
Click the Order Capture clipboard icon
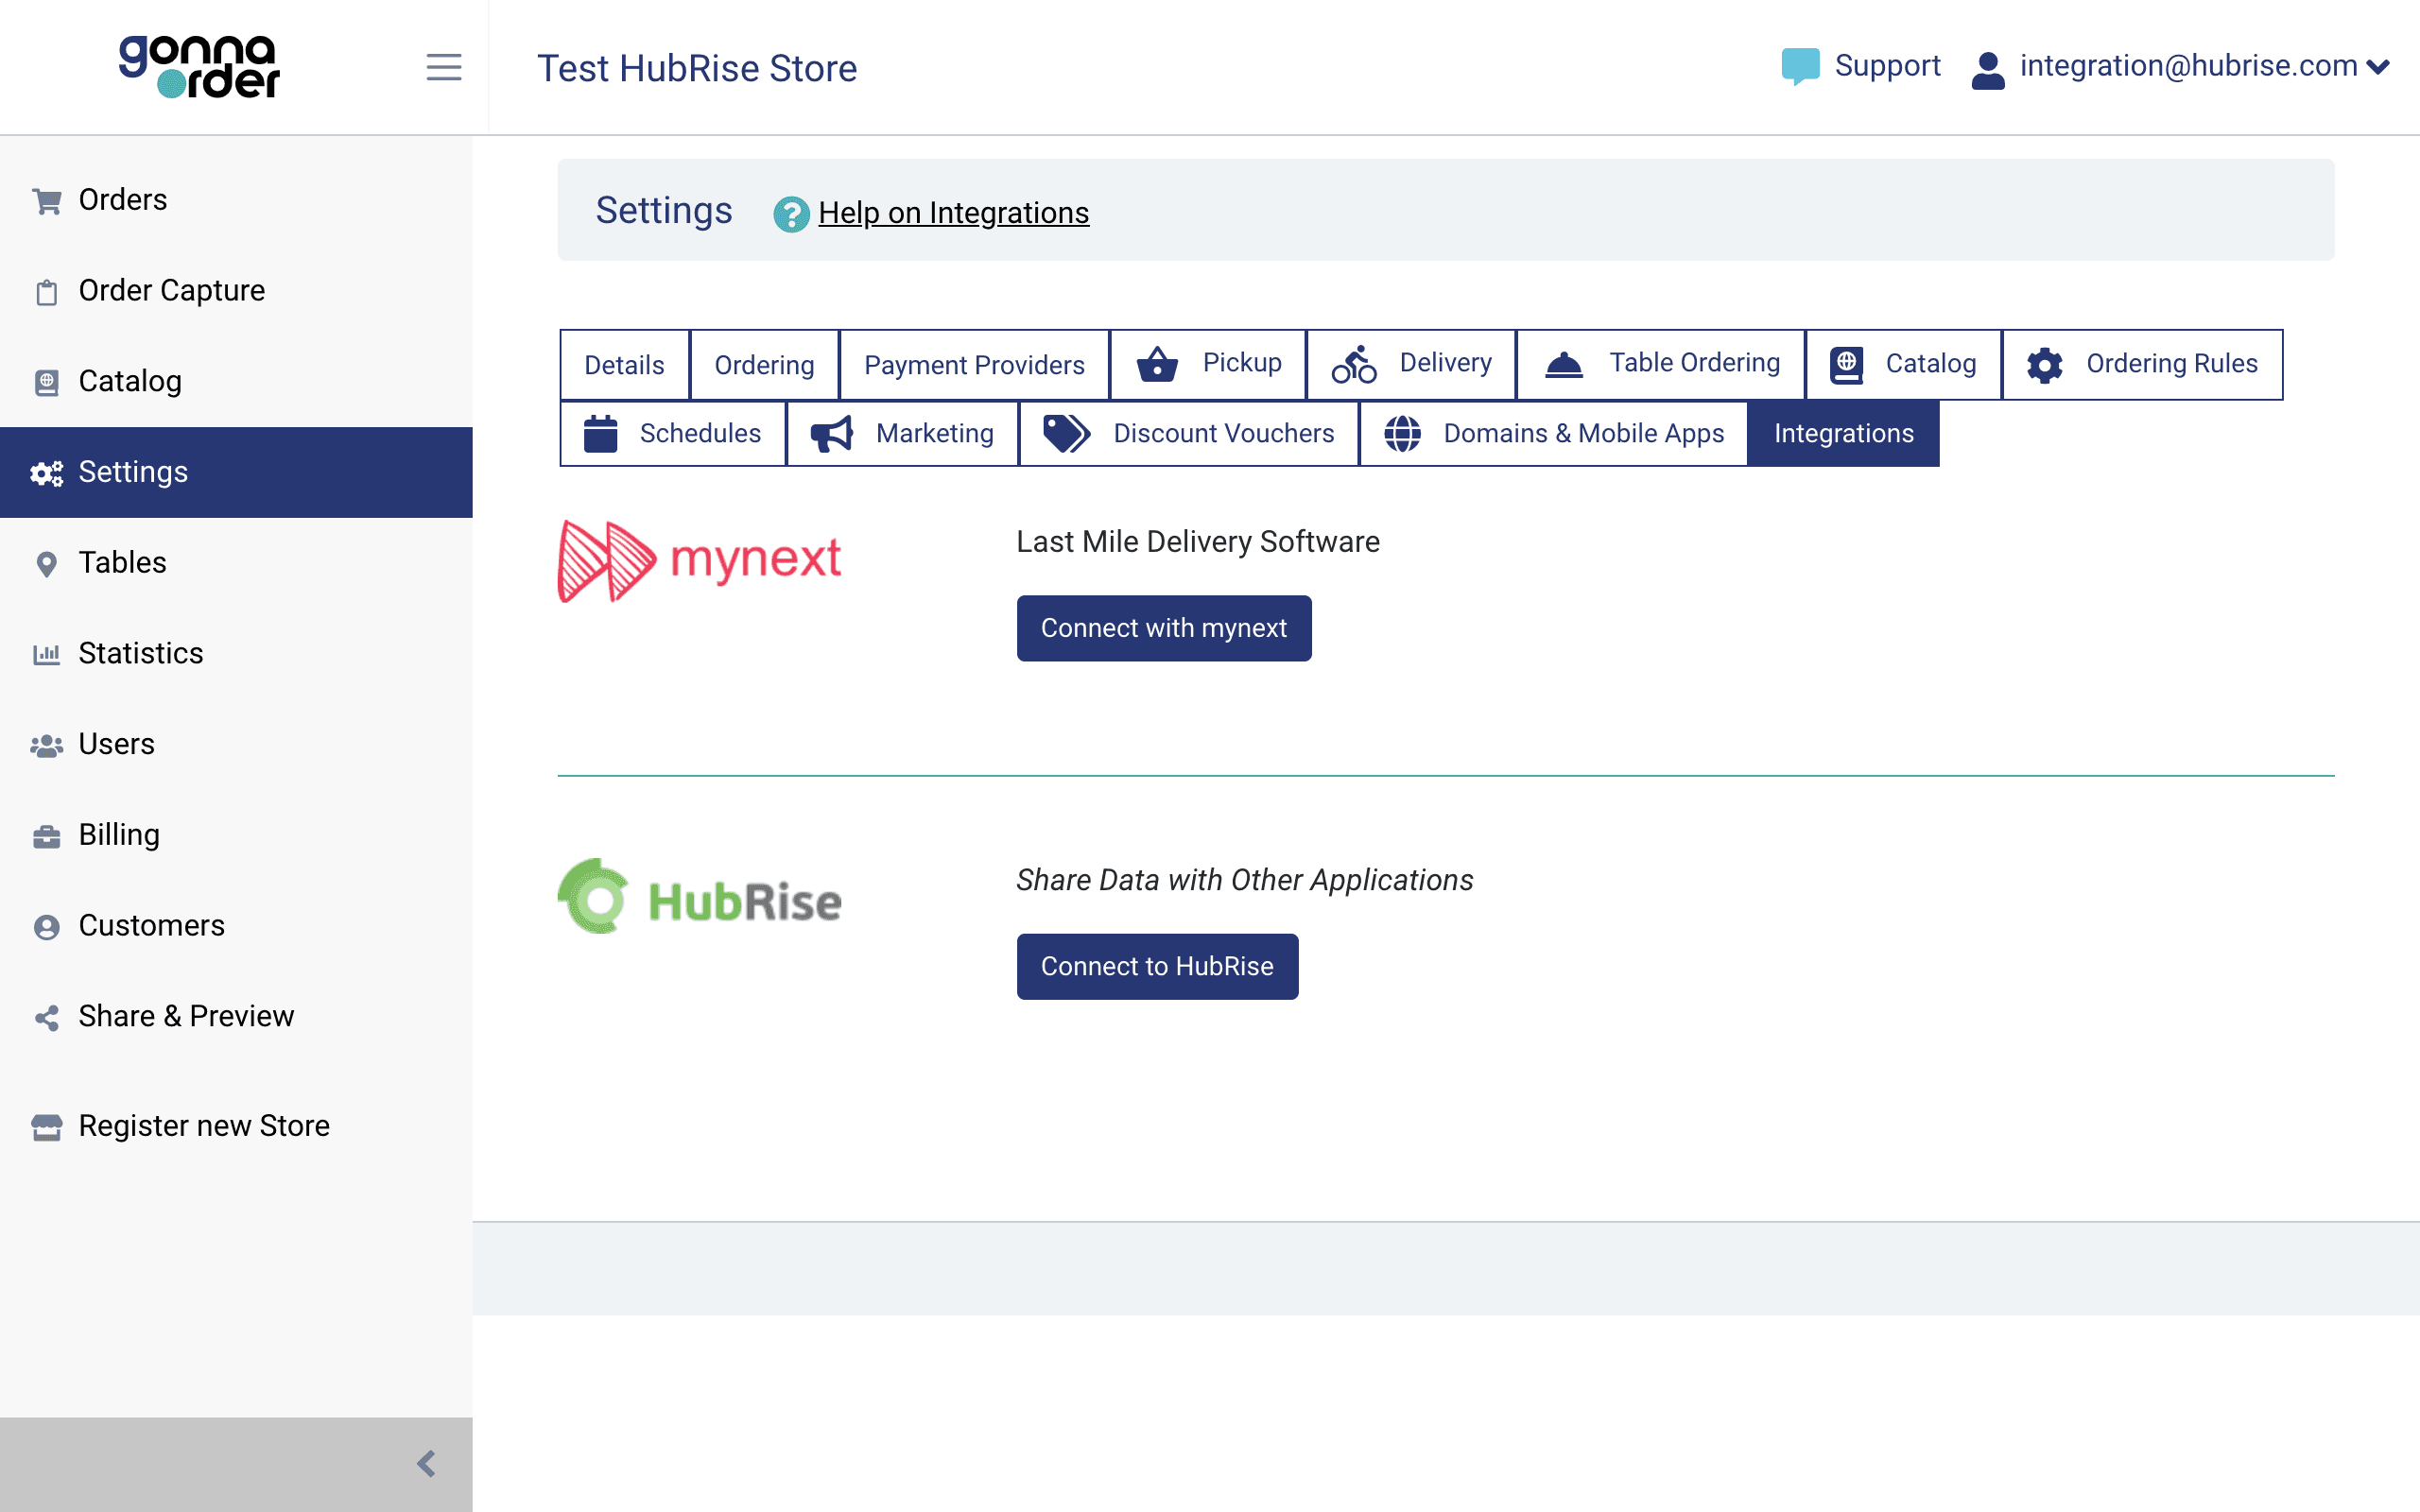(x=46, y=292)
